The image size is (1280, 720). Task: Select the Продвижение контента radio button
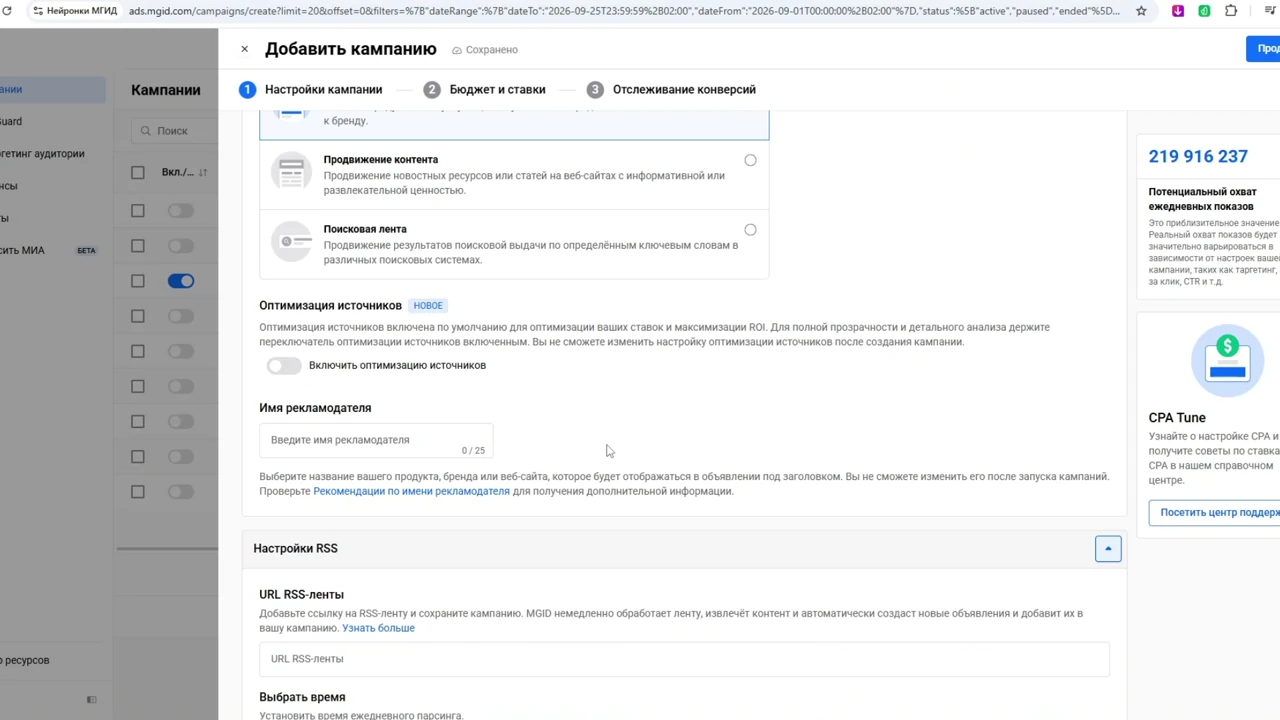pyautogui.click(x=750, y=160)
